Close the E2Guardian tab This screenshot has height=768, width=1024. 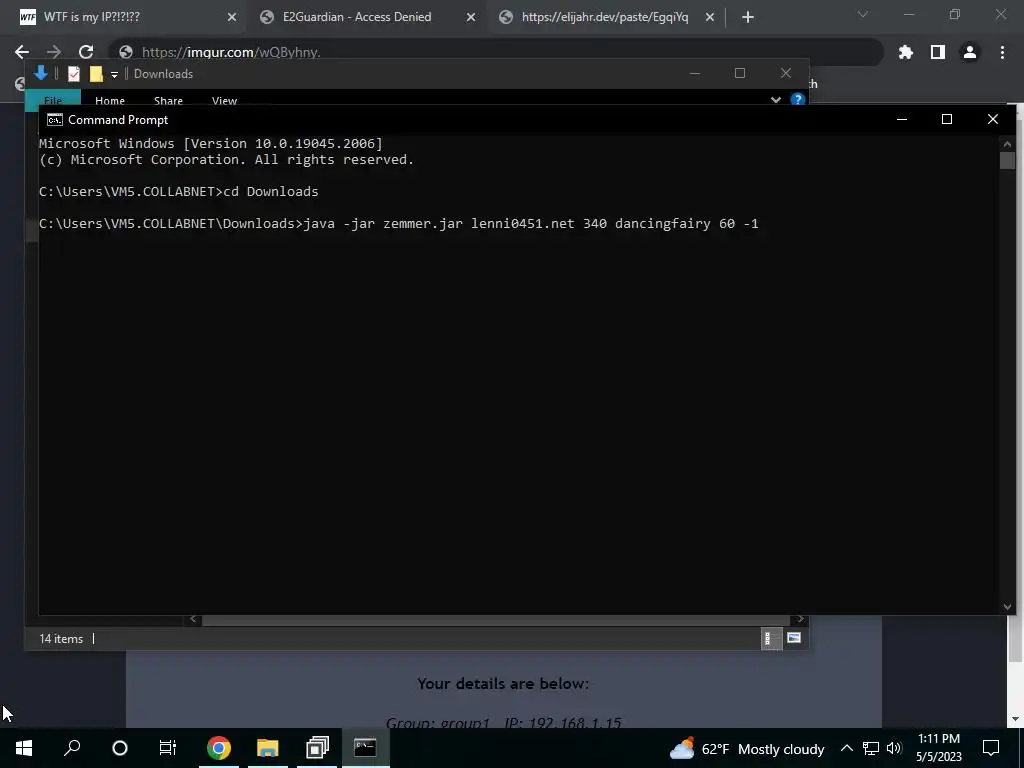click(471, 18)
